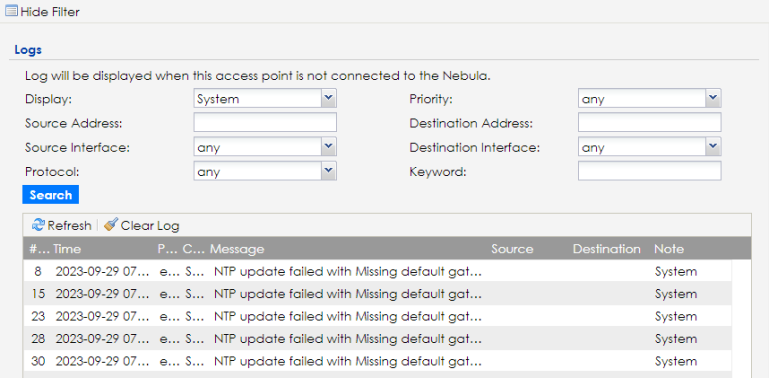Click the Hide Filter list icon
Image resolution: width=769 pixels, height=378 pixels.
(11, 11)
